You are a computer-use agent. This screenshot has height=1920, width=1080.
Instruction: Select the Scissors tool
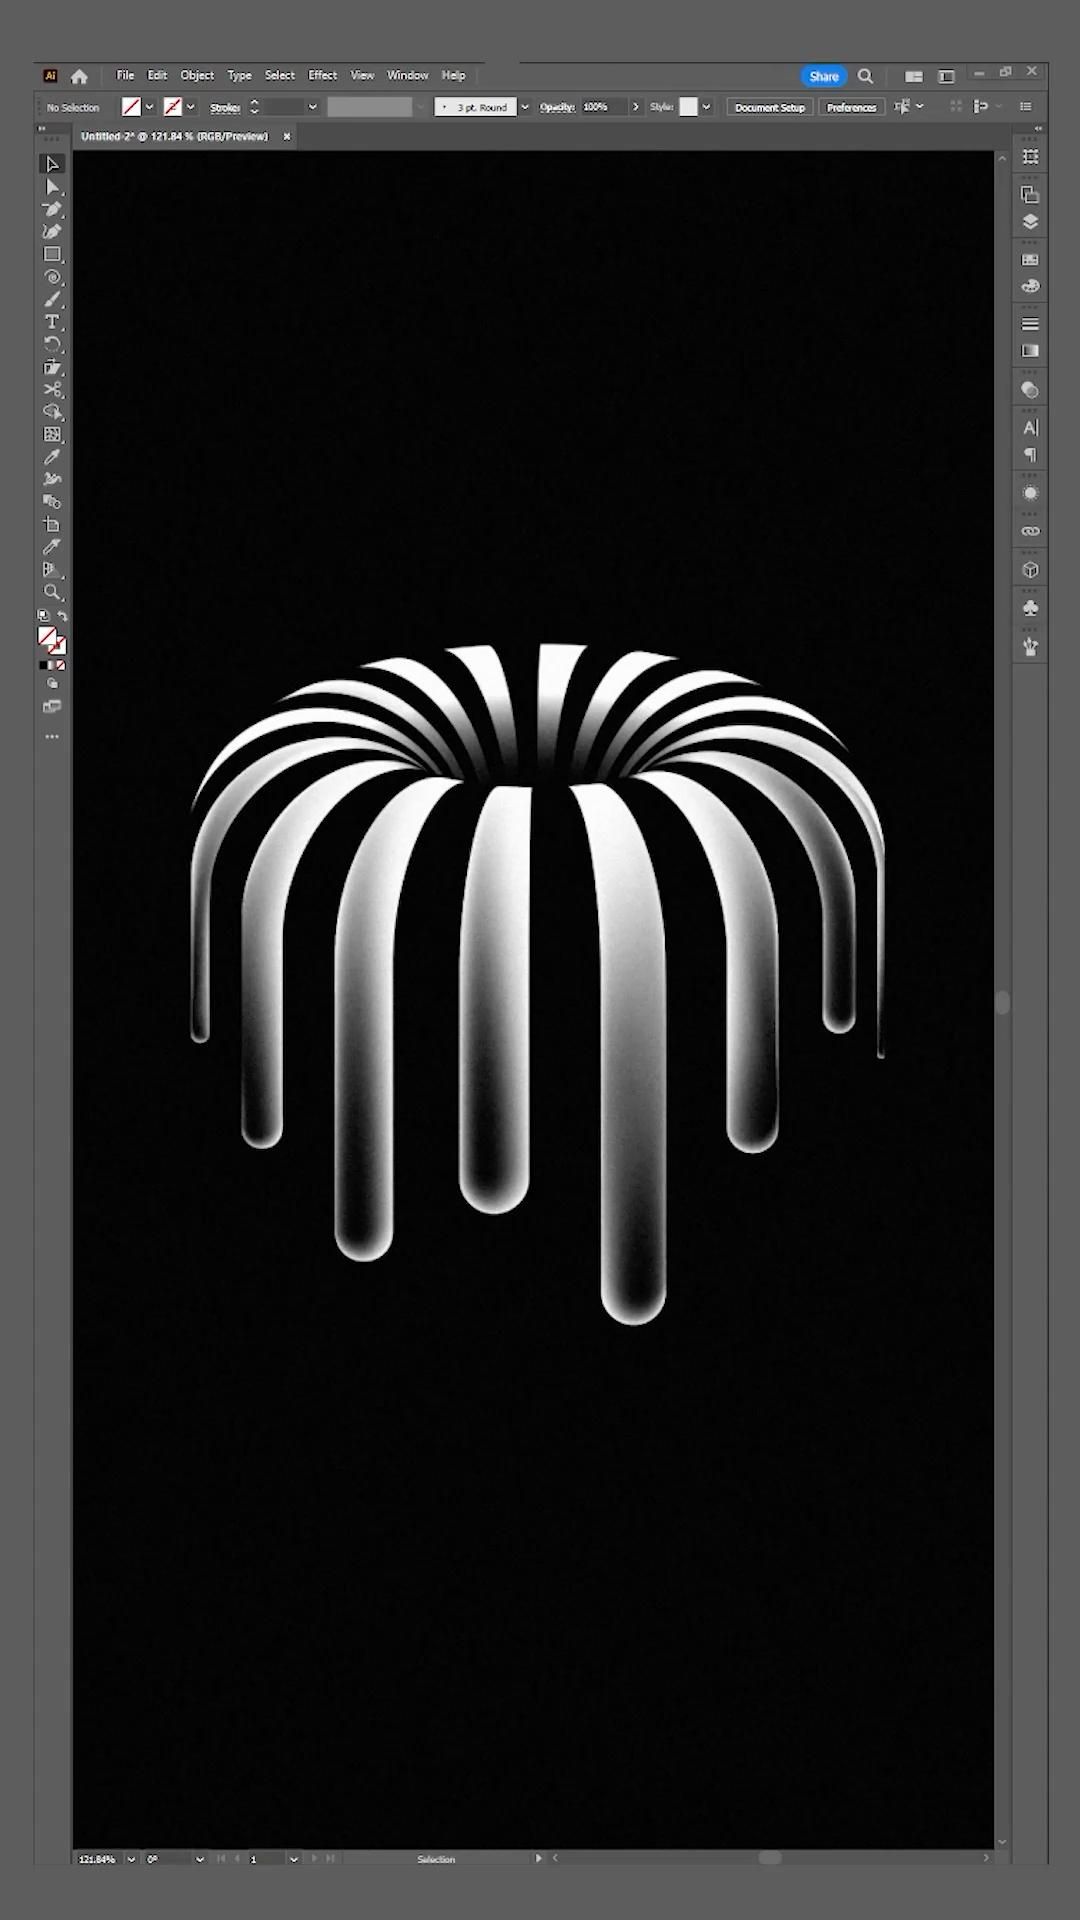tap(52, 389)
